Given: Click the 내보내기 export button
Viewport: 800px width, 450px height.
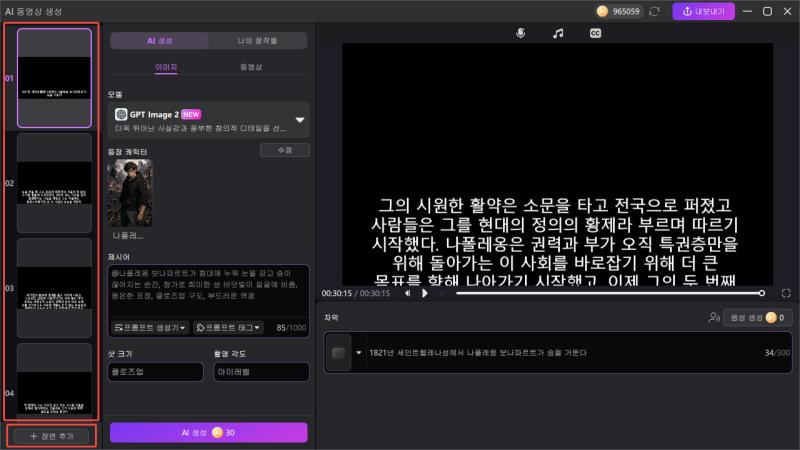Looking at the screenshot, I should [704, 11].
